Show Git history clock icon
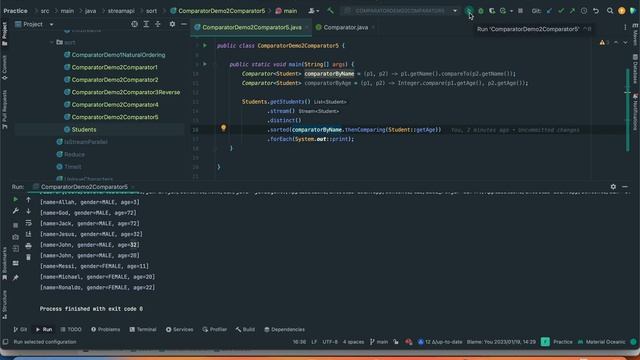Image resolution: width=640 pixels, height=360 pixels. [x=584, y=11]
